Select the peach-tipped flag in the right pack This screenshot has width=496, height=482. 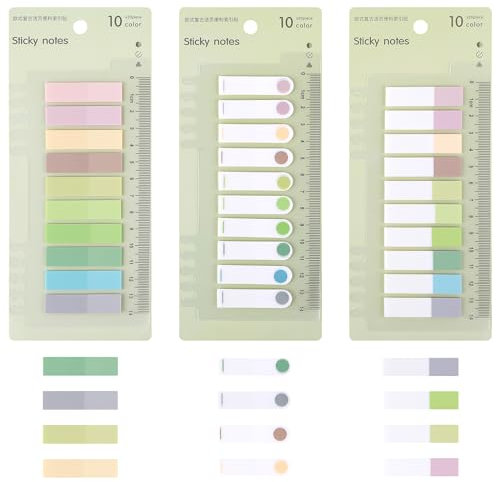(x=423, y=143)
